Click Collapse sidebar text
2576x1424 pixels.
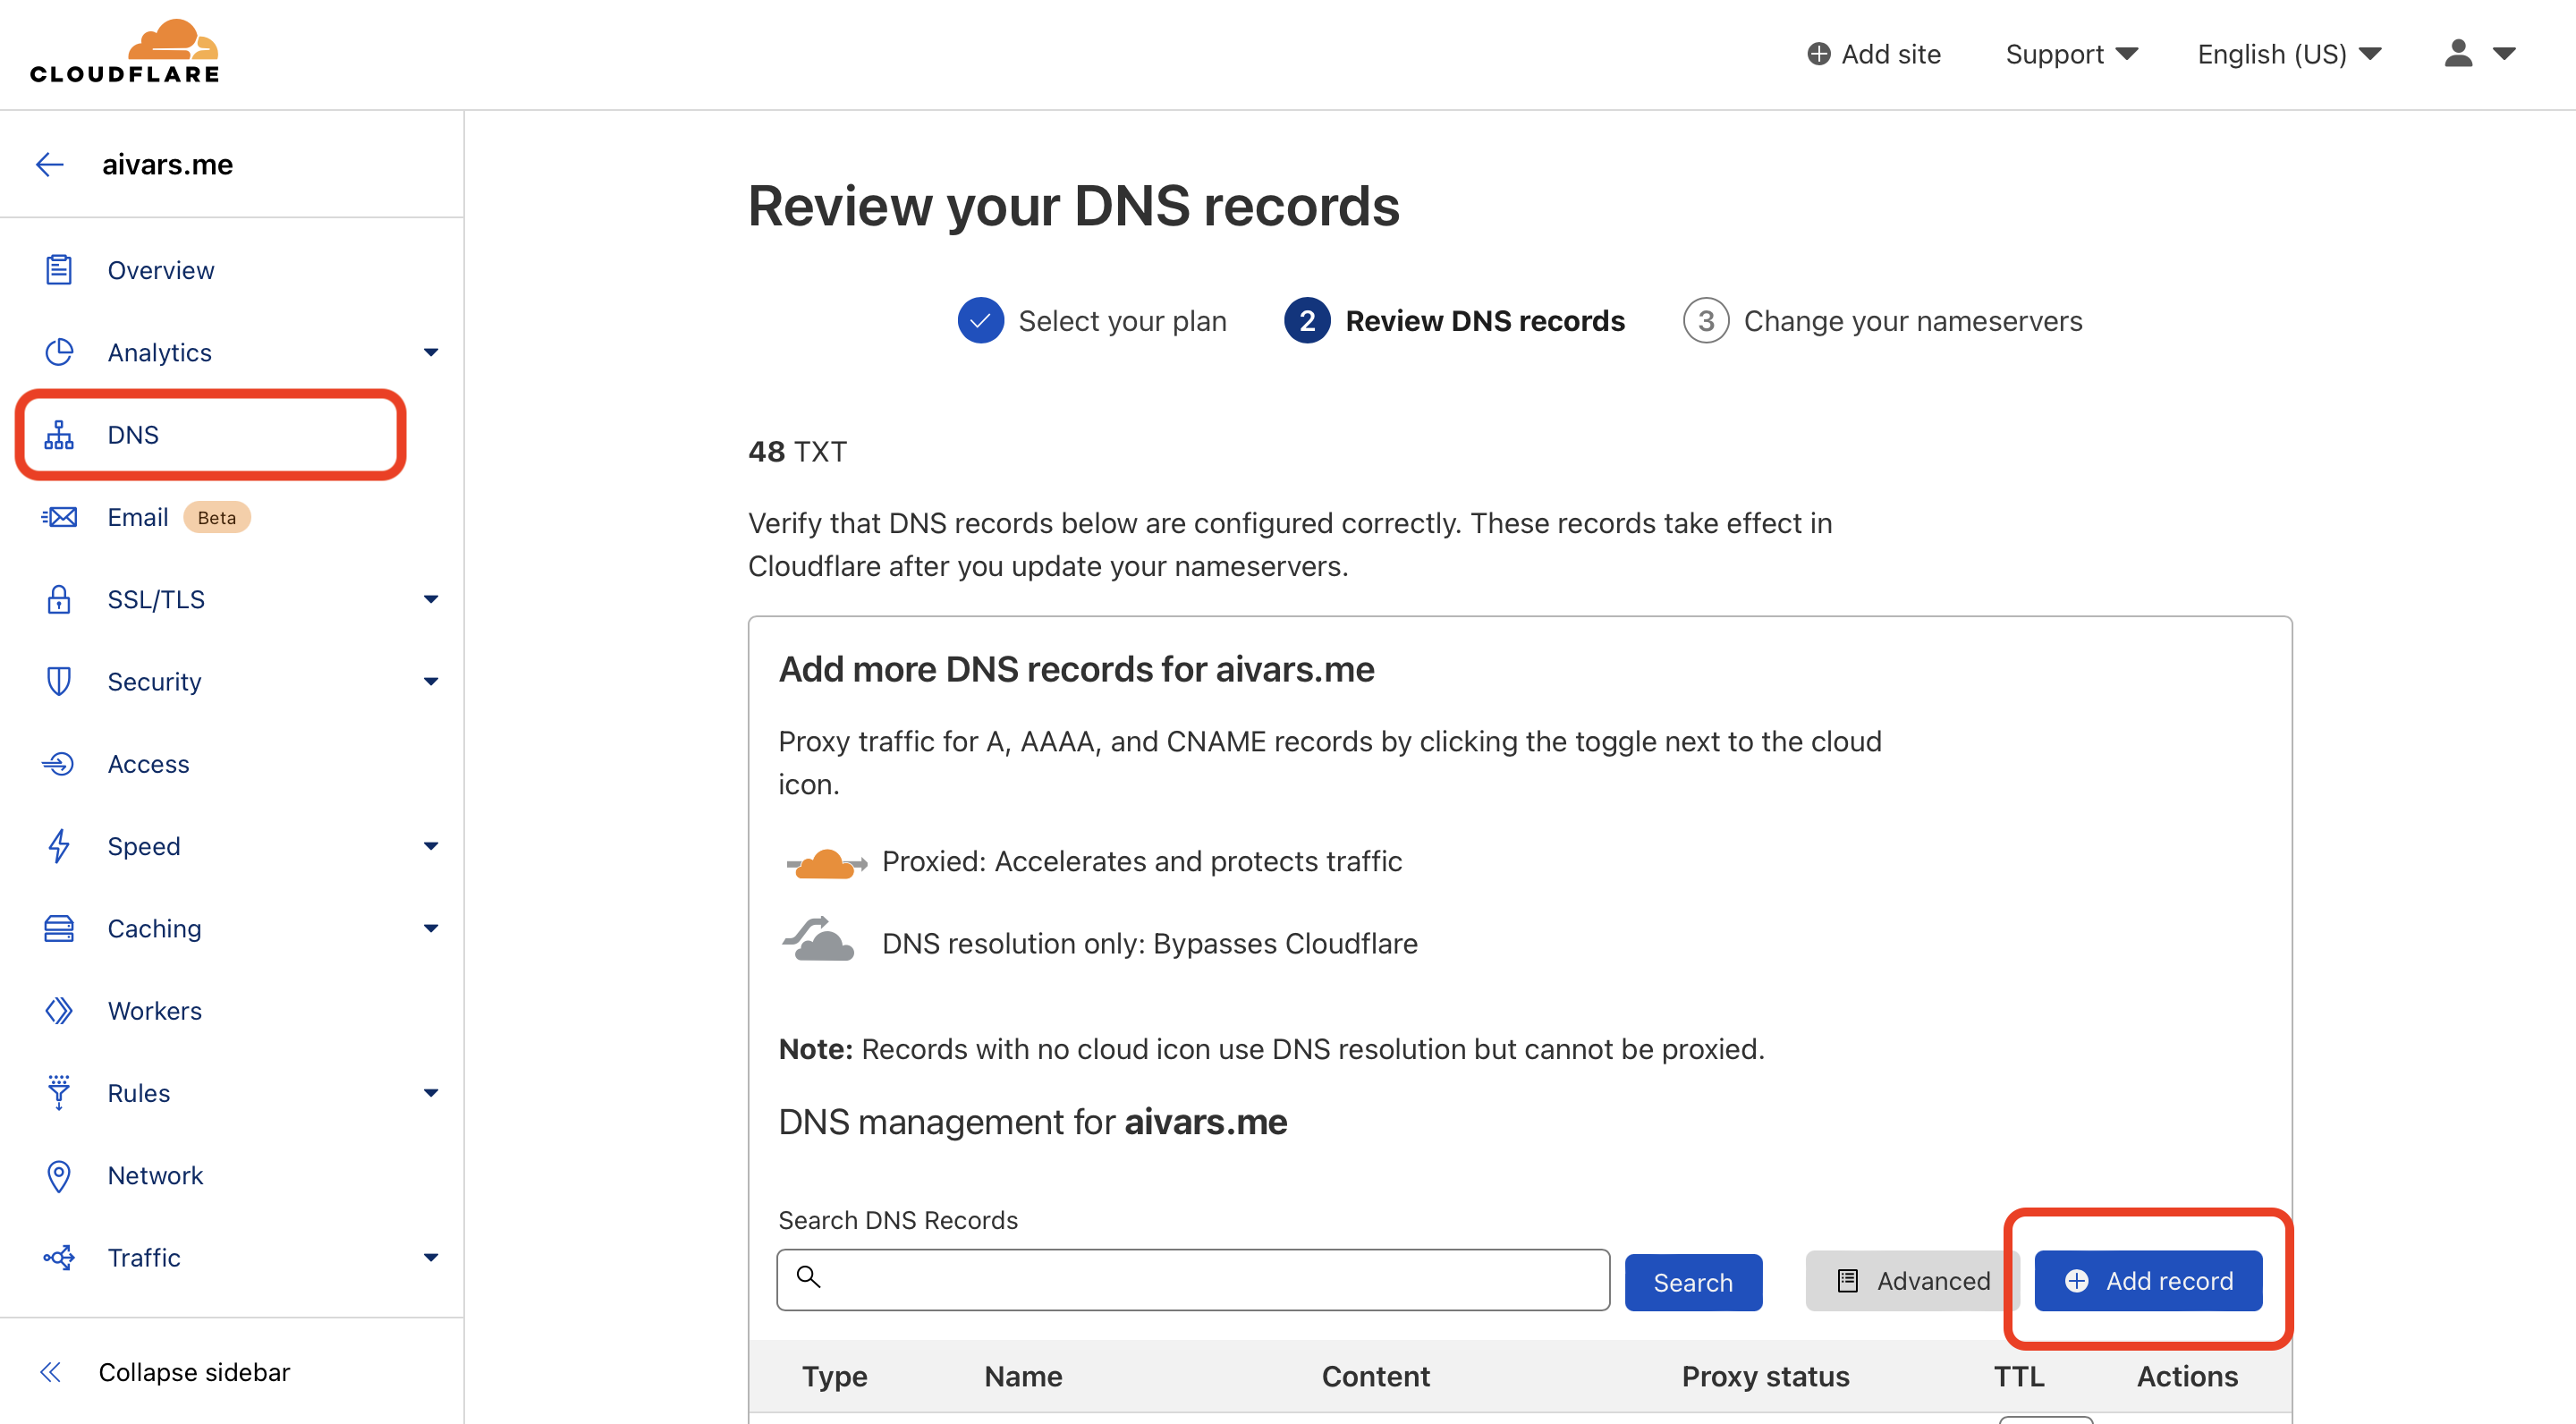tap(194, 1372)
